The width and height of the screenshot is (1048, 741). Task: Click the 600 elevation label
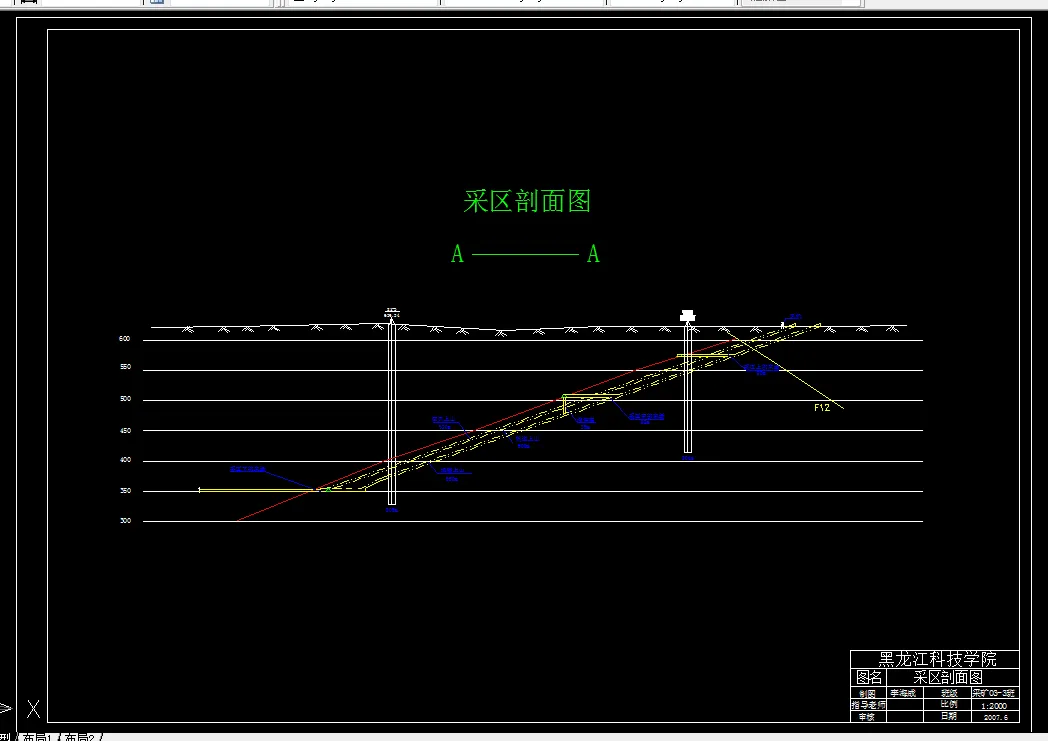[x=125, y=339]
